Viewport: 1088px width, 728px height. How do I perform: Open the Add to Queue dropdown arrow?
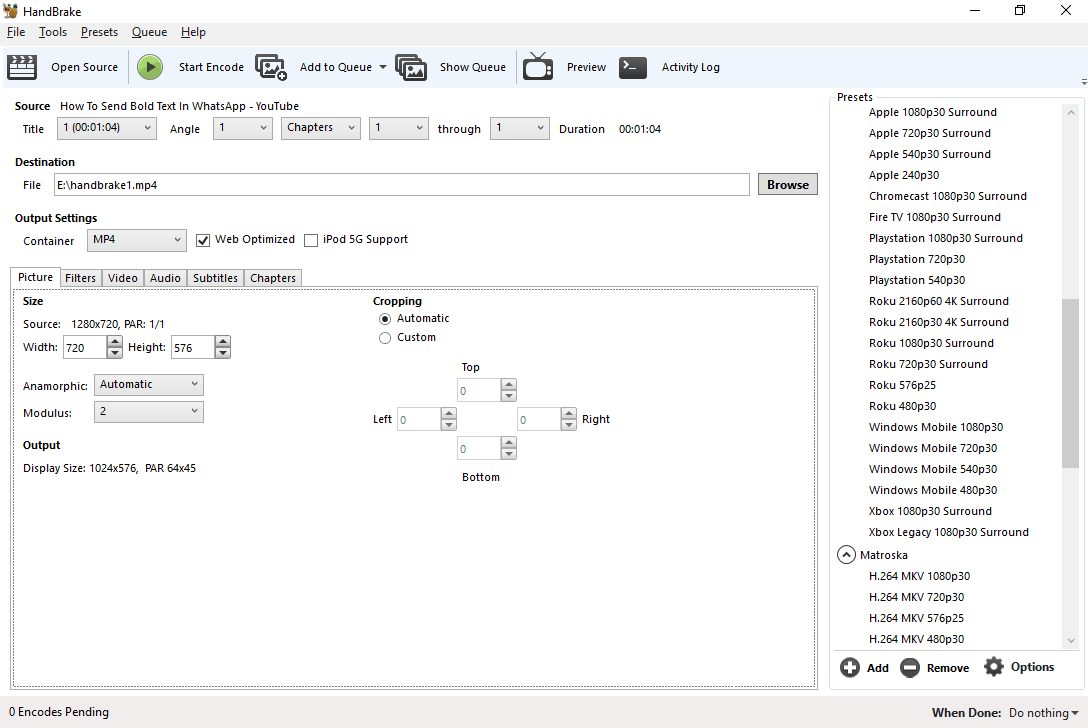(x=382, y=67)
